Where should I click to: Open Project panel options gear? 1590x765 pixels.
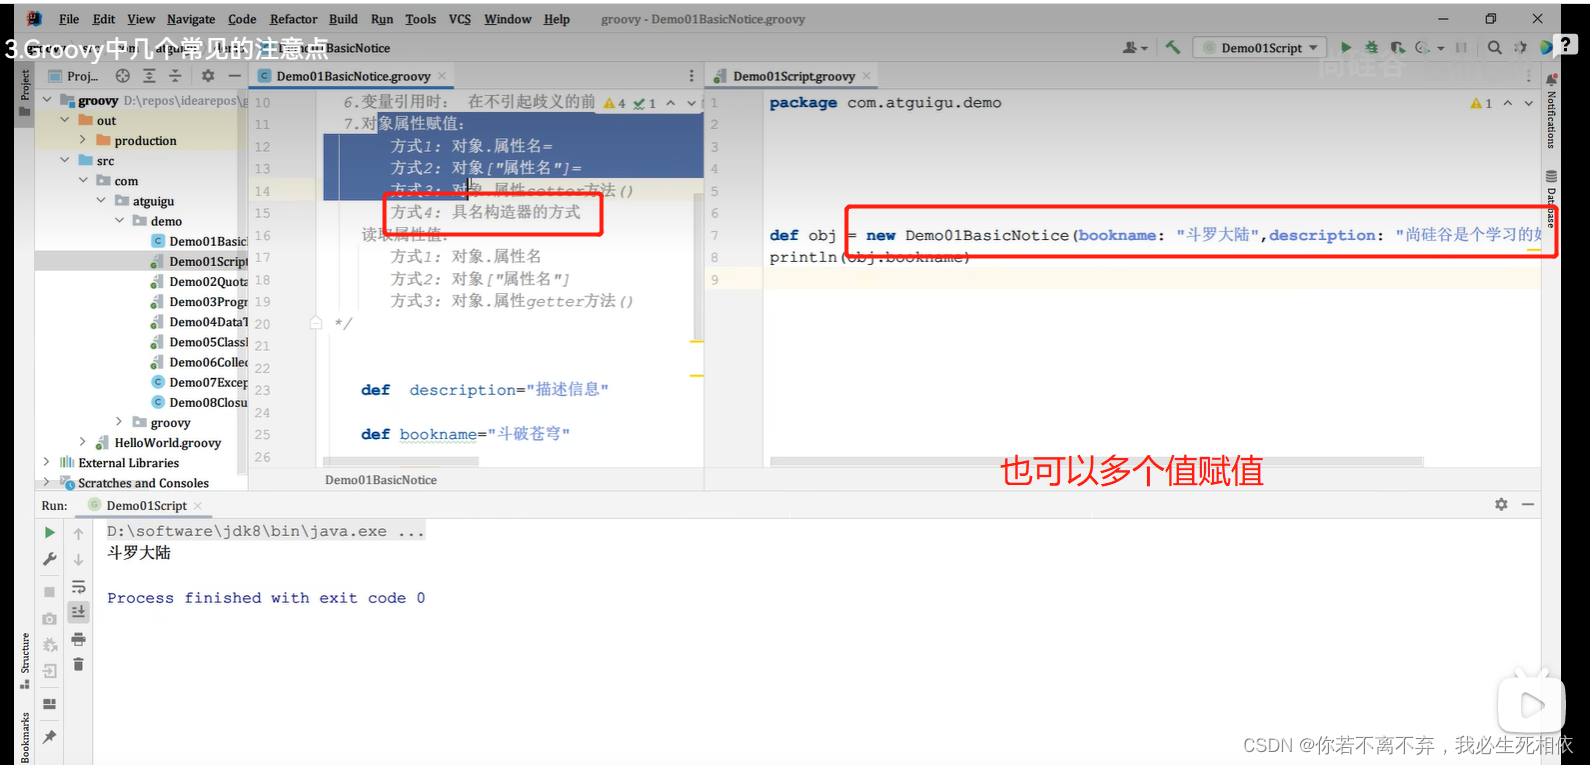(x=208, y=76)
